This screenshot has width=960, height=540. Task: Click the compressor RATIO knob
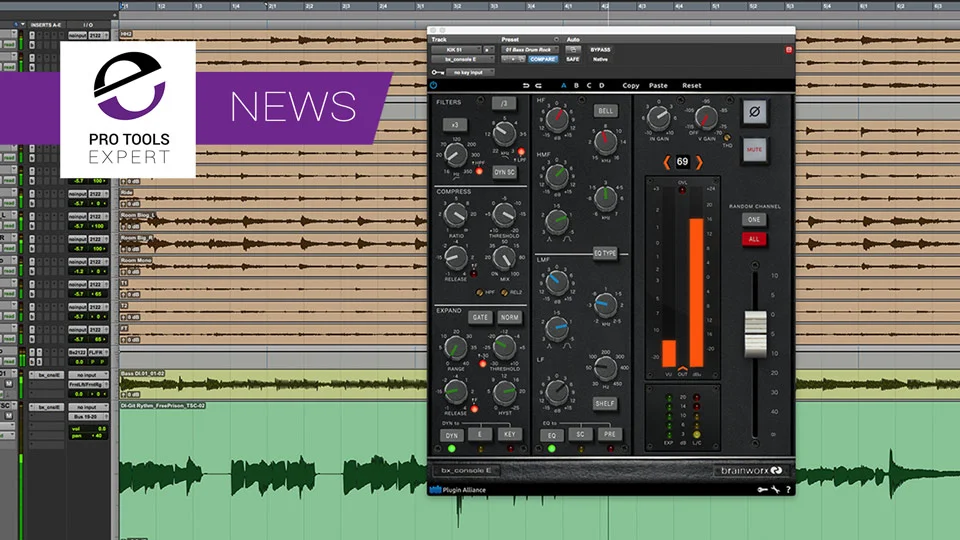click(456, 215)
